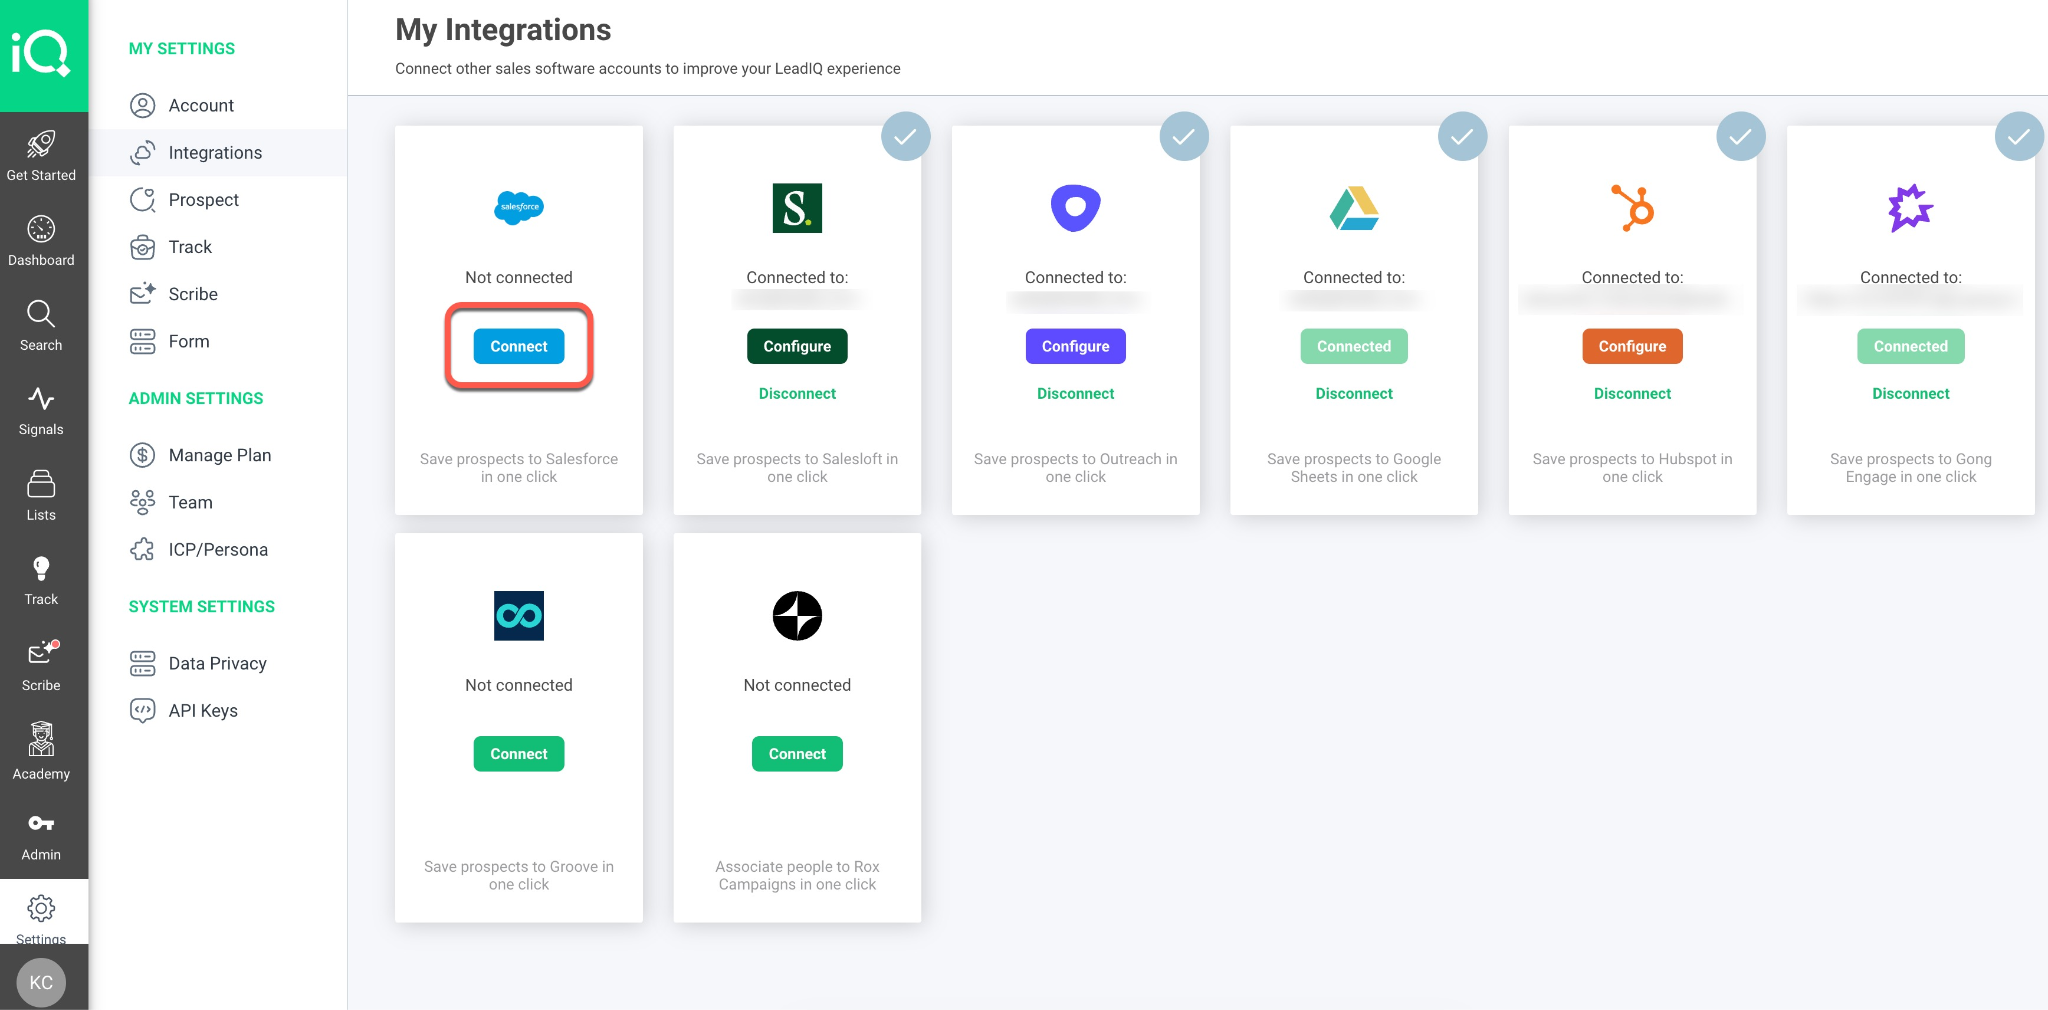Screen dimensions: 2048x1010
Task: Click the HubSpot card checkmark badge
Action: pyautogui.click(x=1741, y=136)
